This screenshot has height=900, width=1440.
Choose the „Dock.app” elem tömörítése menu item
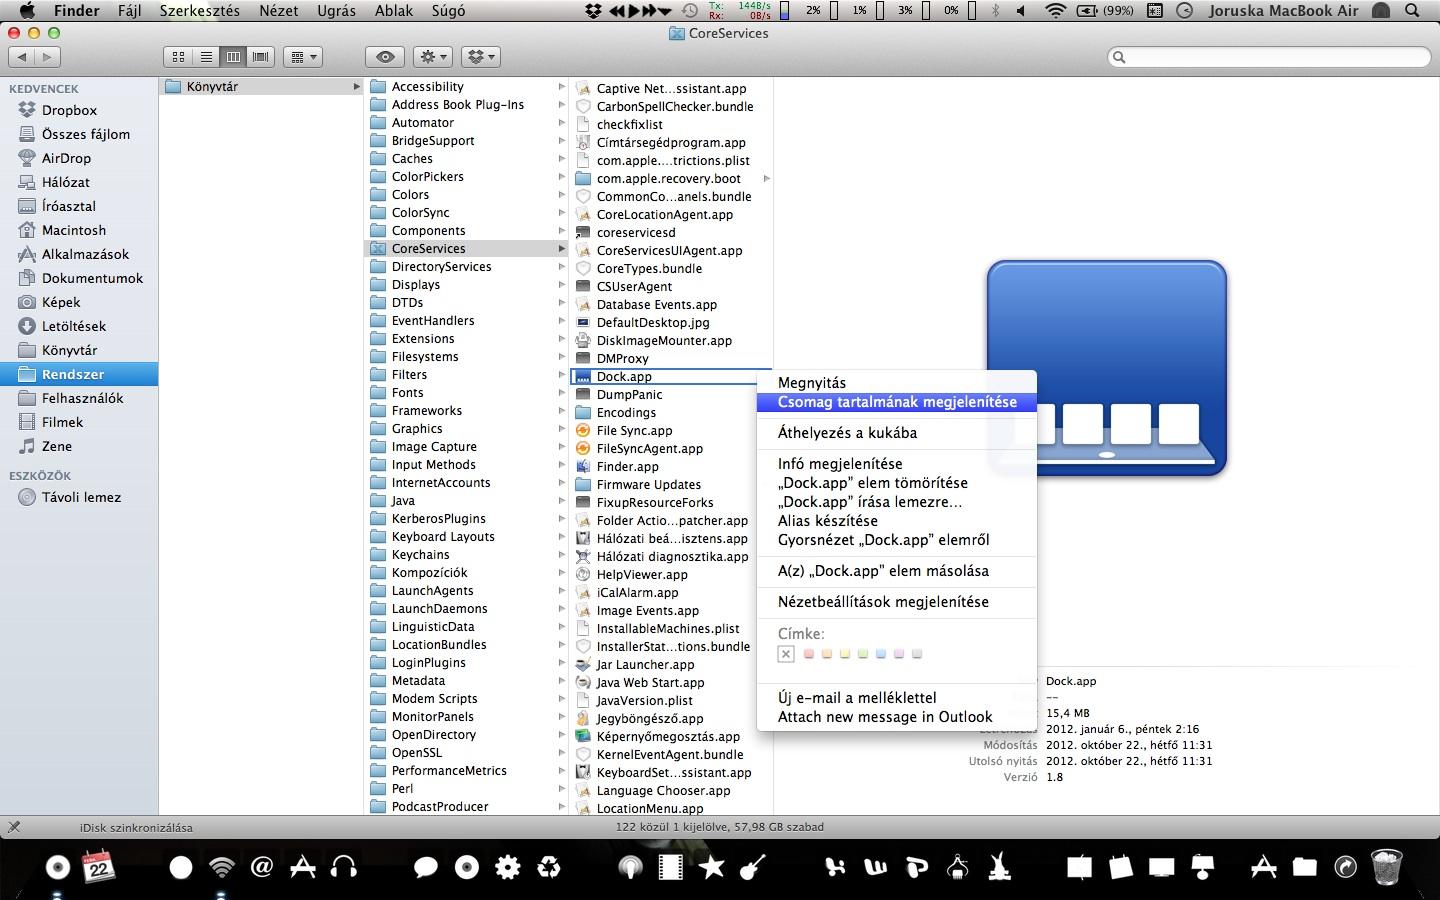(x=896, y=483)
